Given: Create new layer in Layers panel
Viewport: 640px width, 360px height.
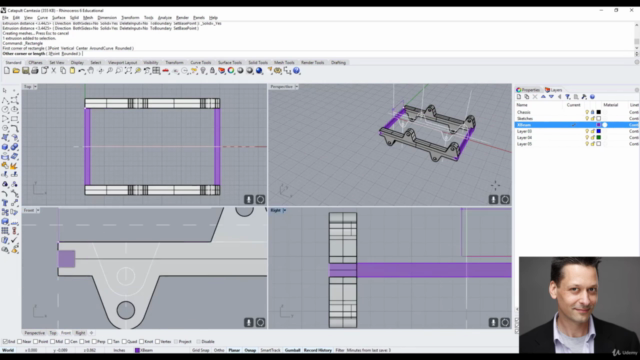Looking at the screenshot, I should point(519,97).
